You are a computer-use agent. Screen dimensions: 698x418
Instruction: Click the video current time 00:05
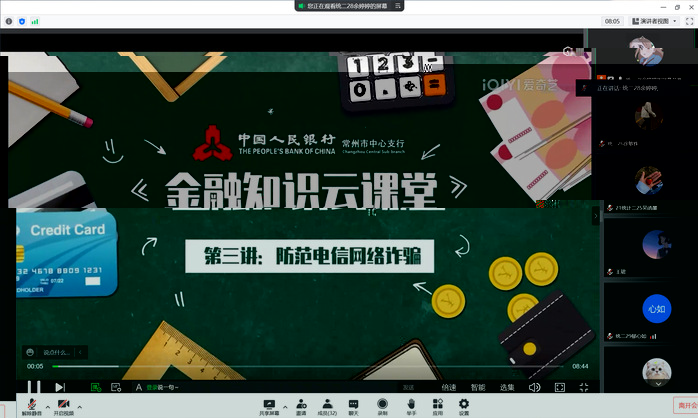point(35,366)
